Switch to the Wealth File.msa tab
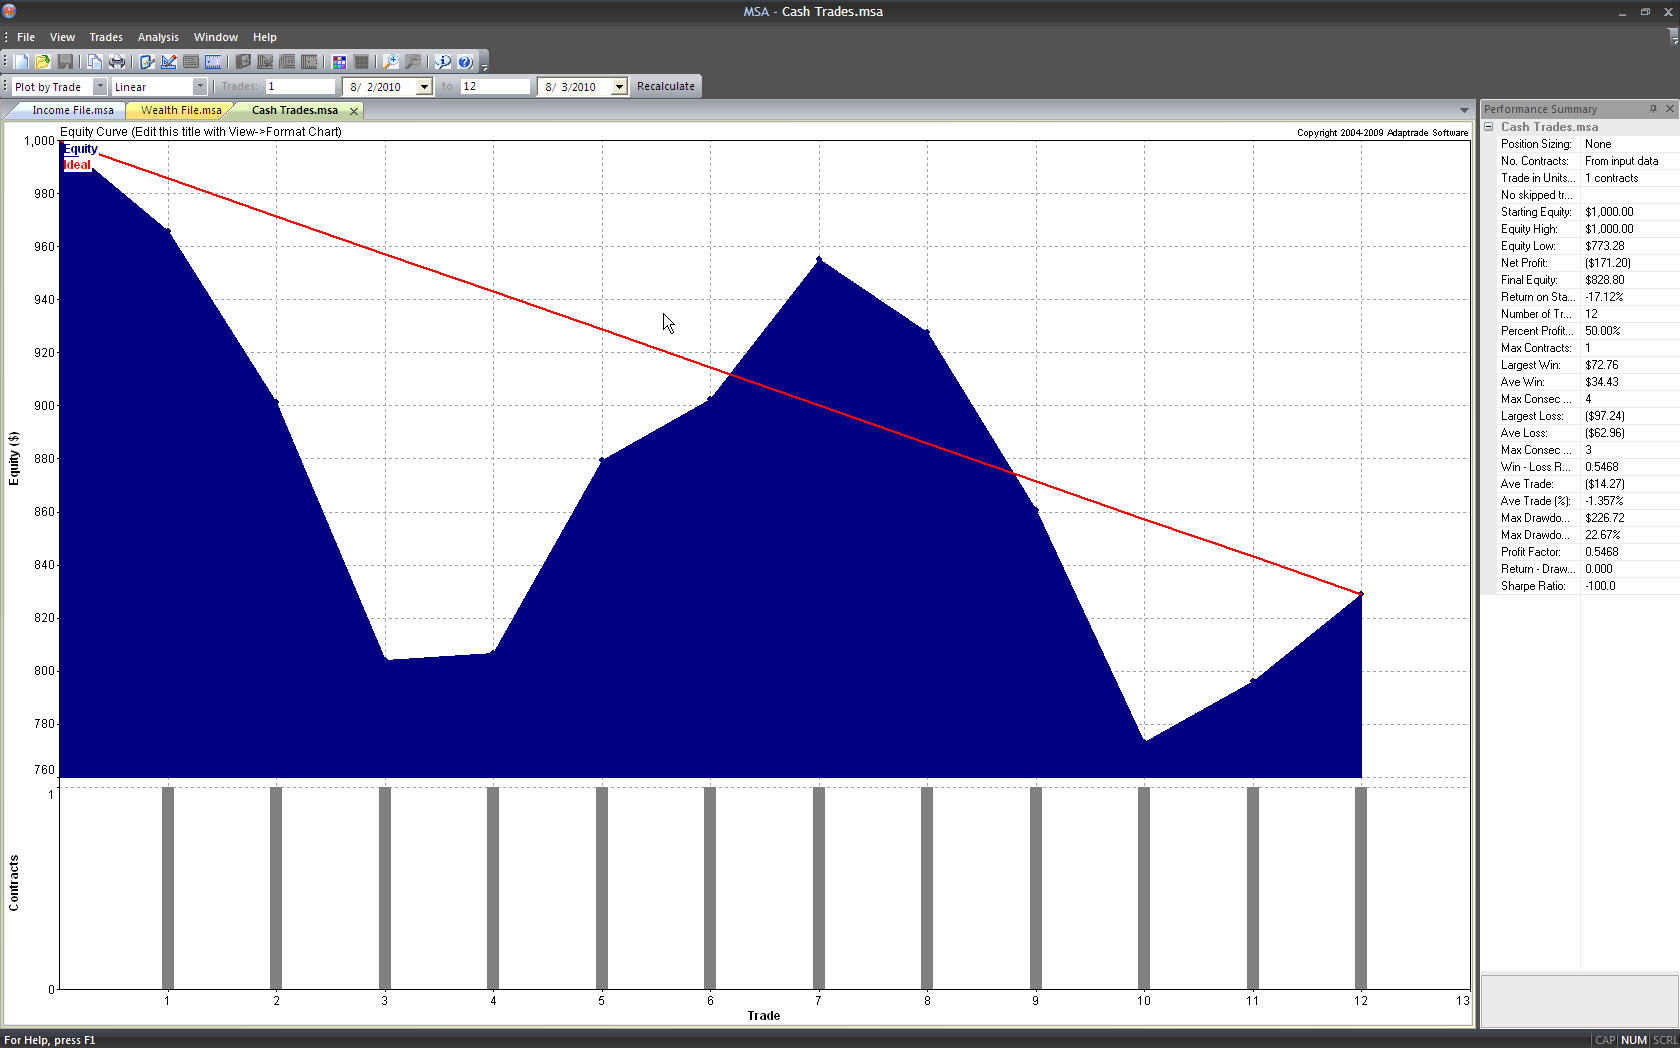 [x=181, y=110]
